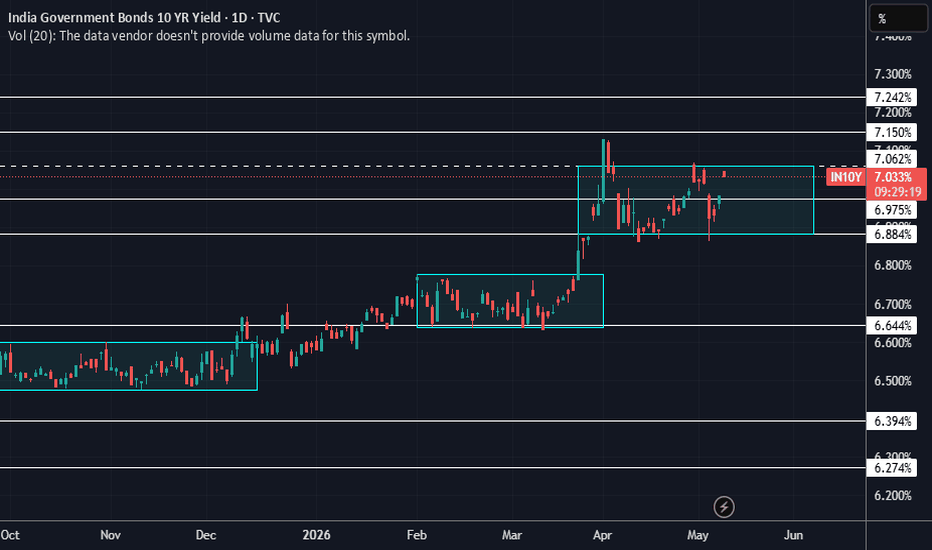932x550 pixels.
Task: Click the 6.884% price label
Action: pyautogui.click(x=892, y=234)
